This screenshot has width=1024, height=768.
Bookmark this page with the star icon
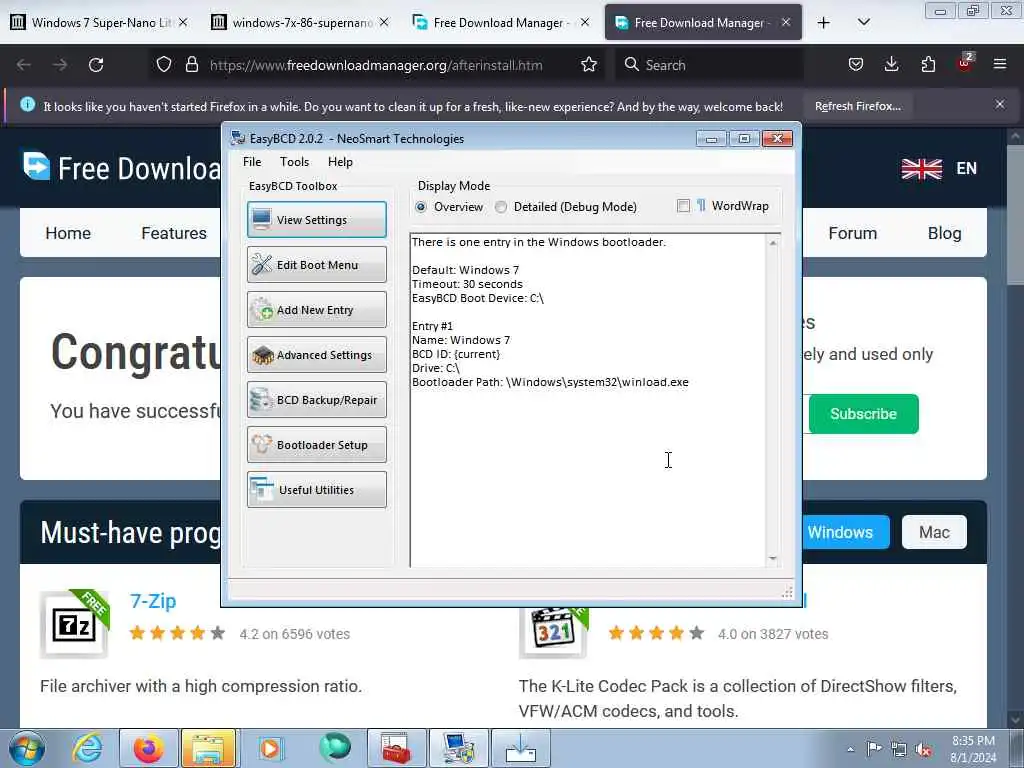(589, 65)
